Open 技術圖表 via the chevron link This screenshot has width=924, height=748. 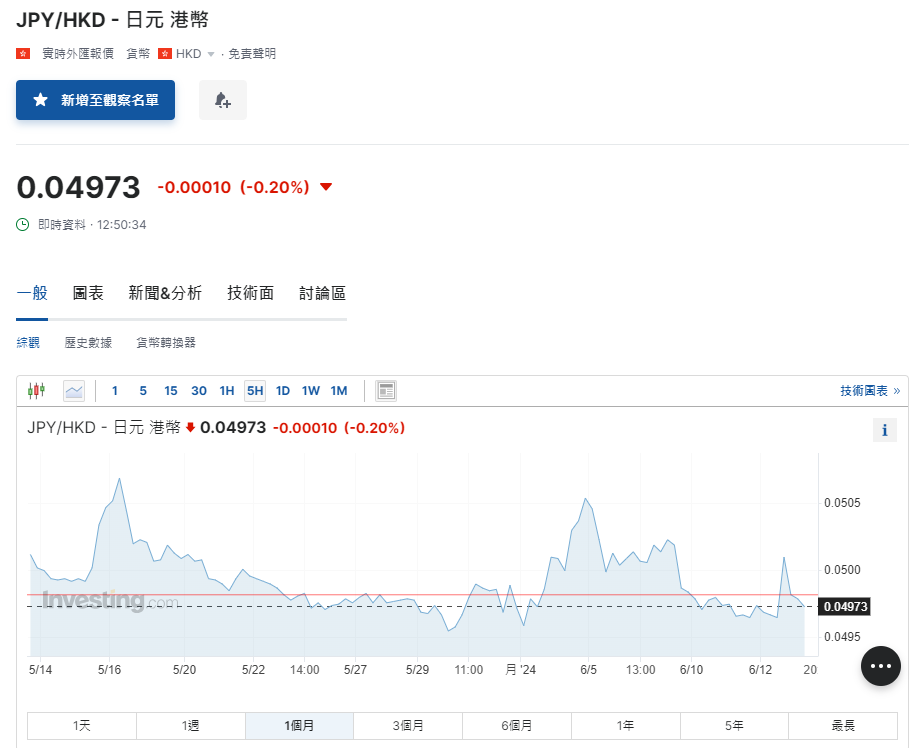(868, 390)
